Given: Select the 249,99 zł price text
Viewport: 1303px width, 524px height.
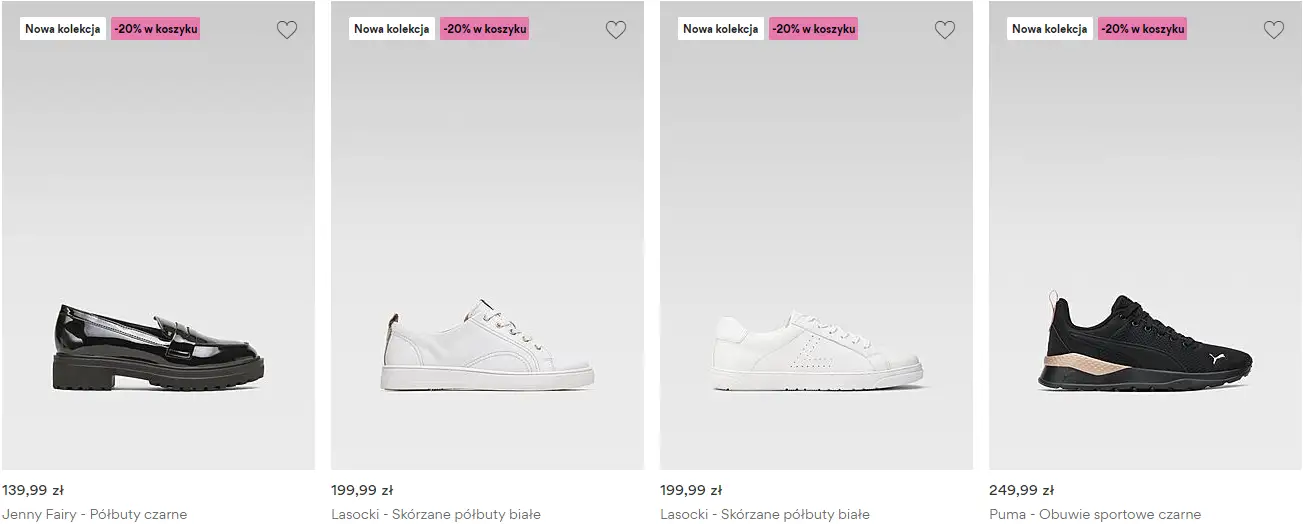Looking at the screenshot, I should (x=1021, y=490).
